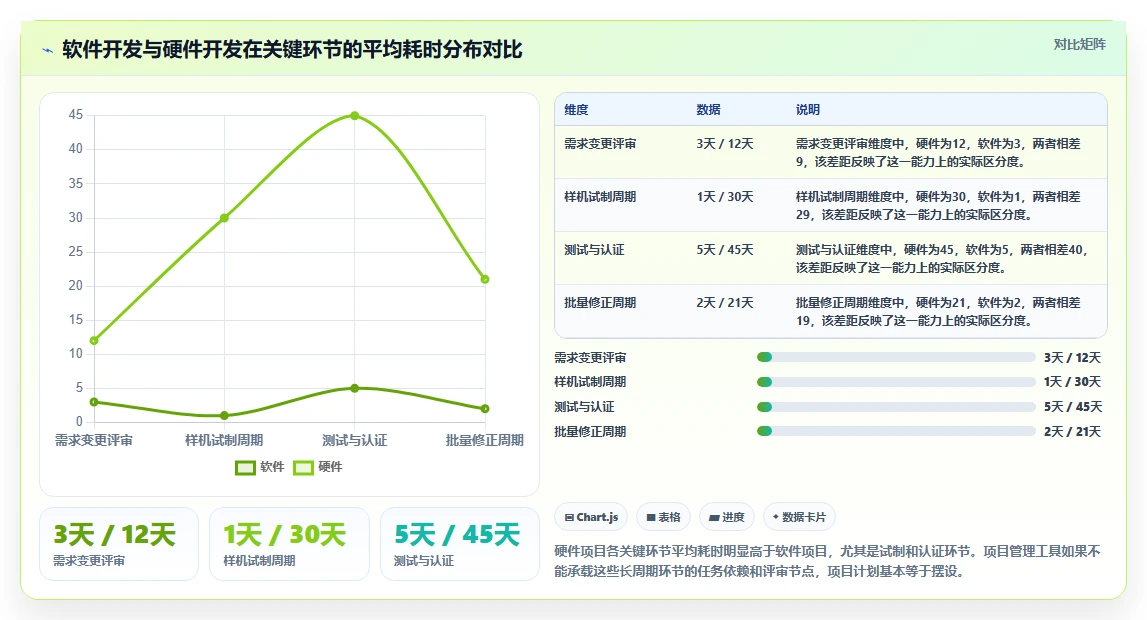Select the 进度 tag

click(x=726, y=517)
